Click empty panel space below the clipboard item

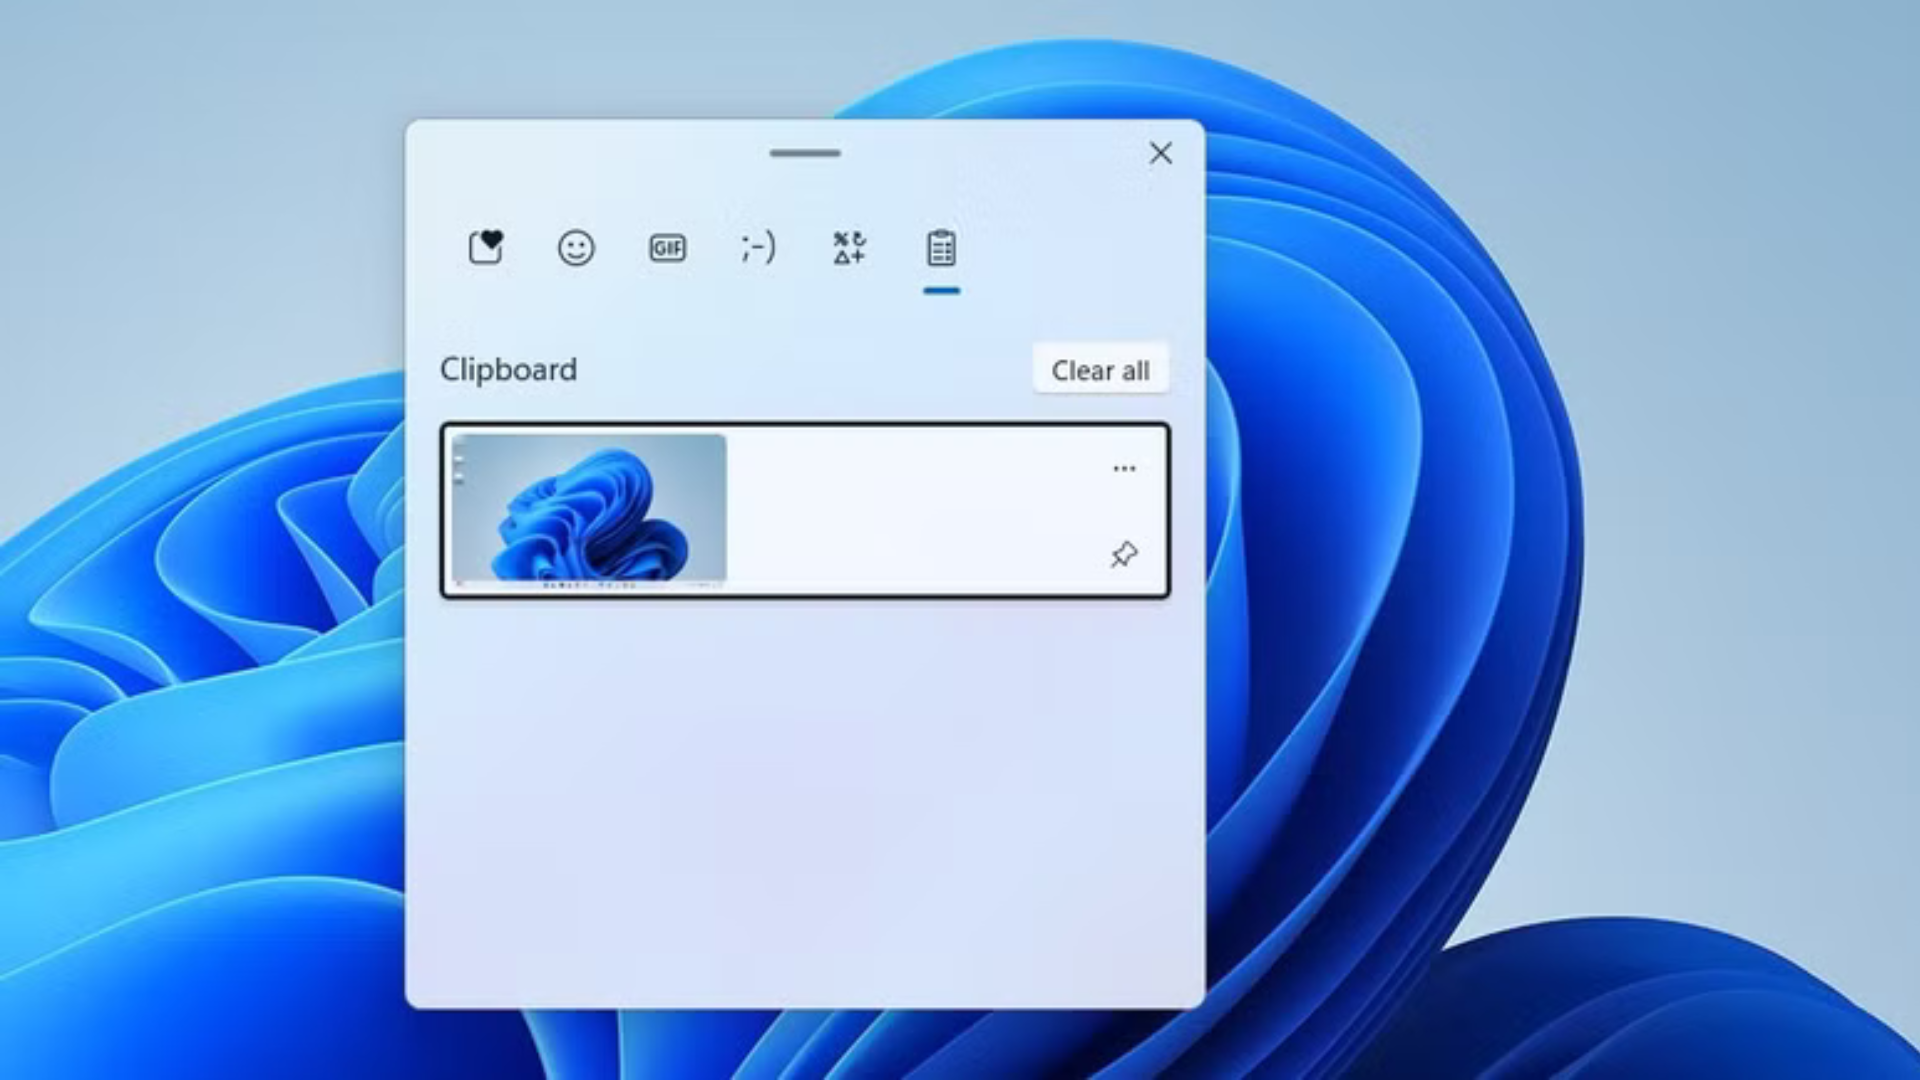tap(805, 800)
